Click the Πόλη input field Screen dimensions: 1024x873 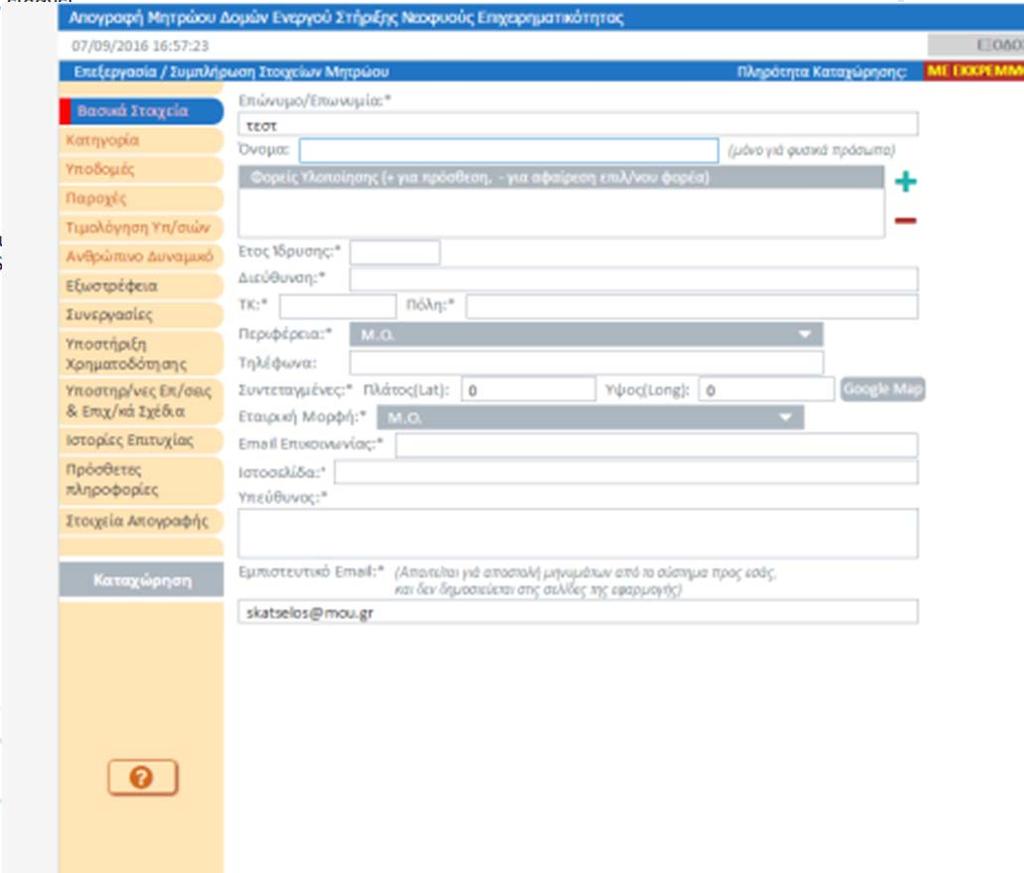(x=692, y=306)
